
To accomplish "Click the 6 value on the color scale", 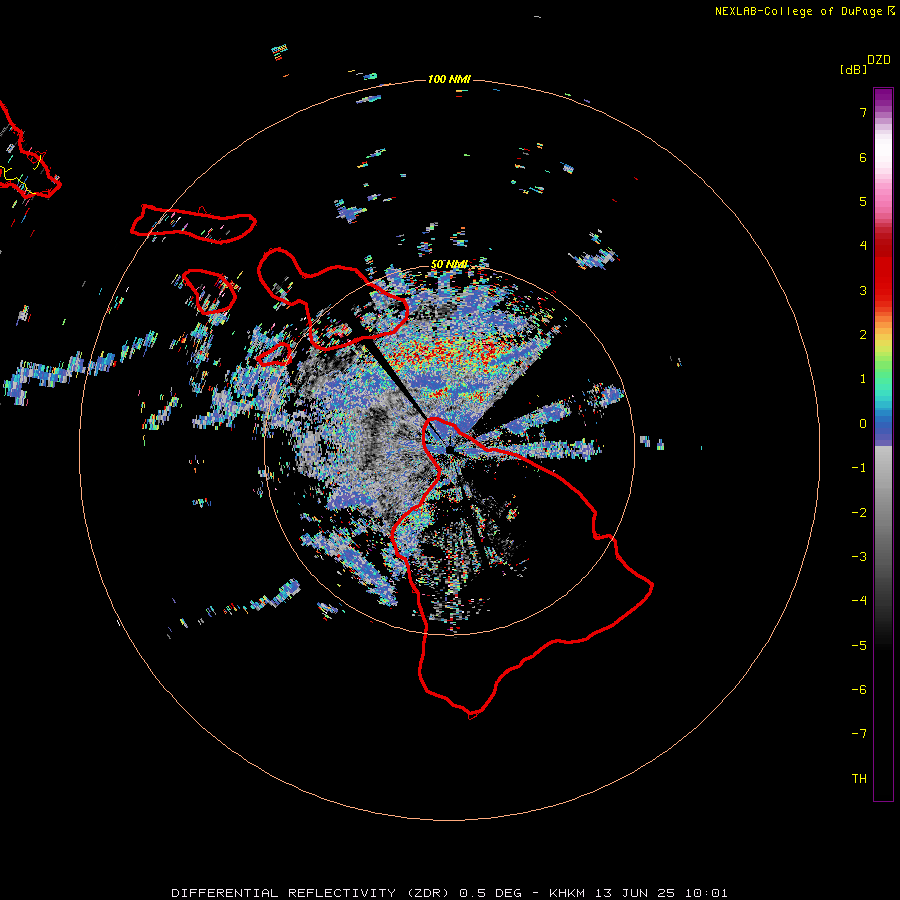I will (863, 157).
